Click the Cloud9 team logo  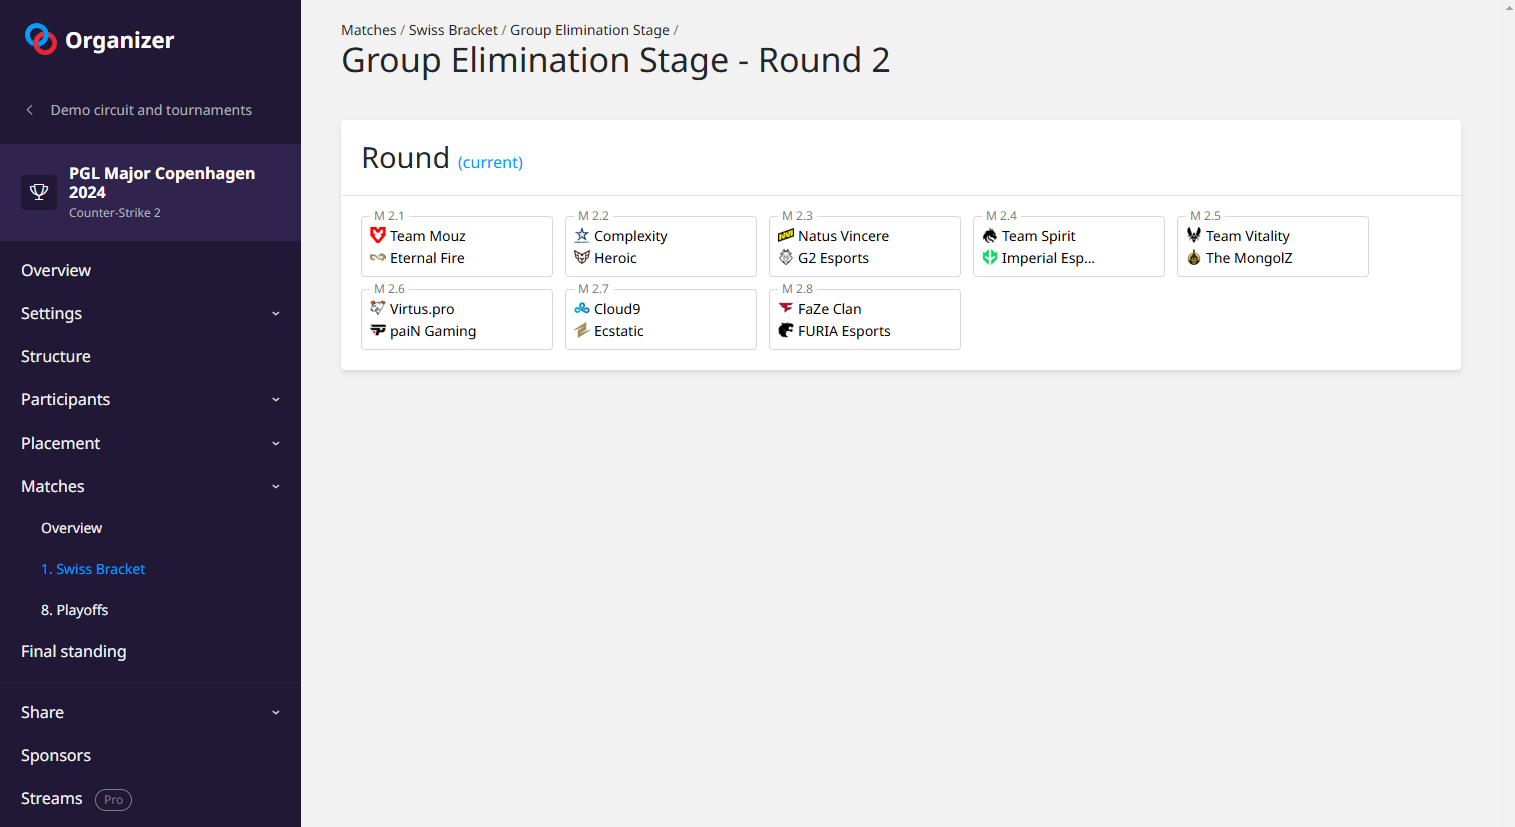tap(582, 309)
